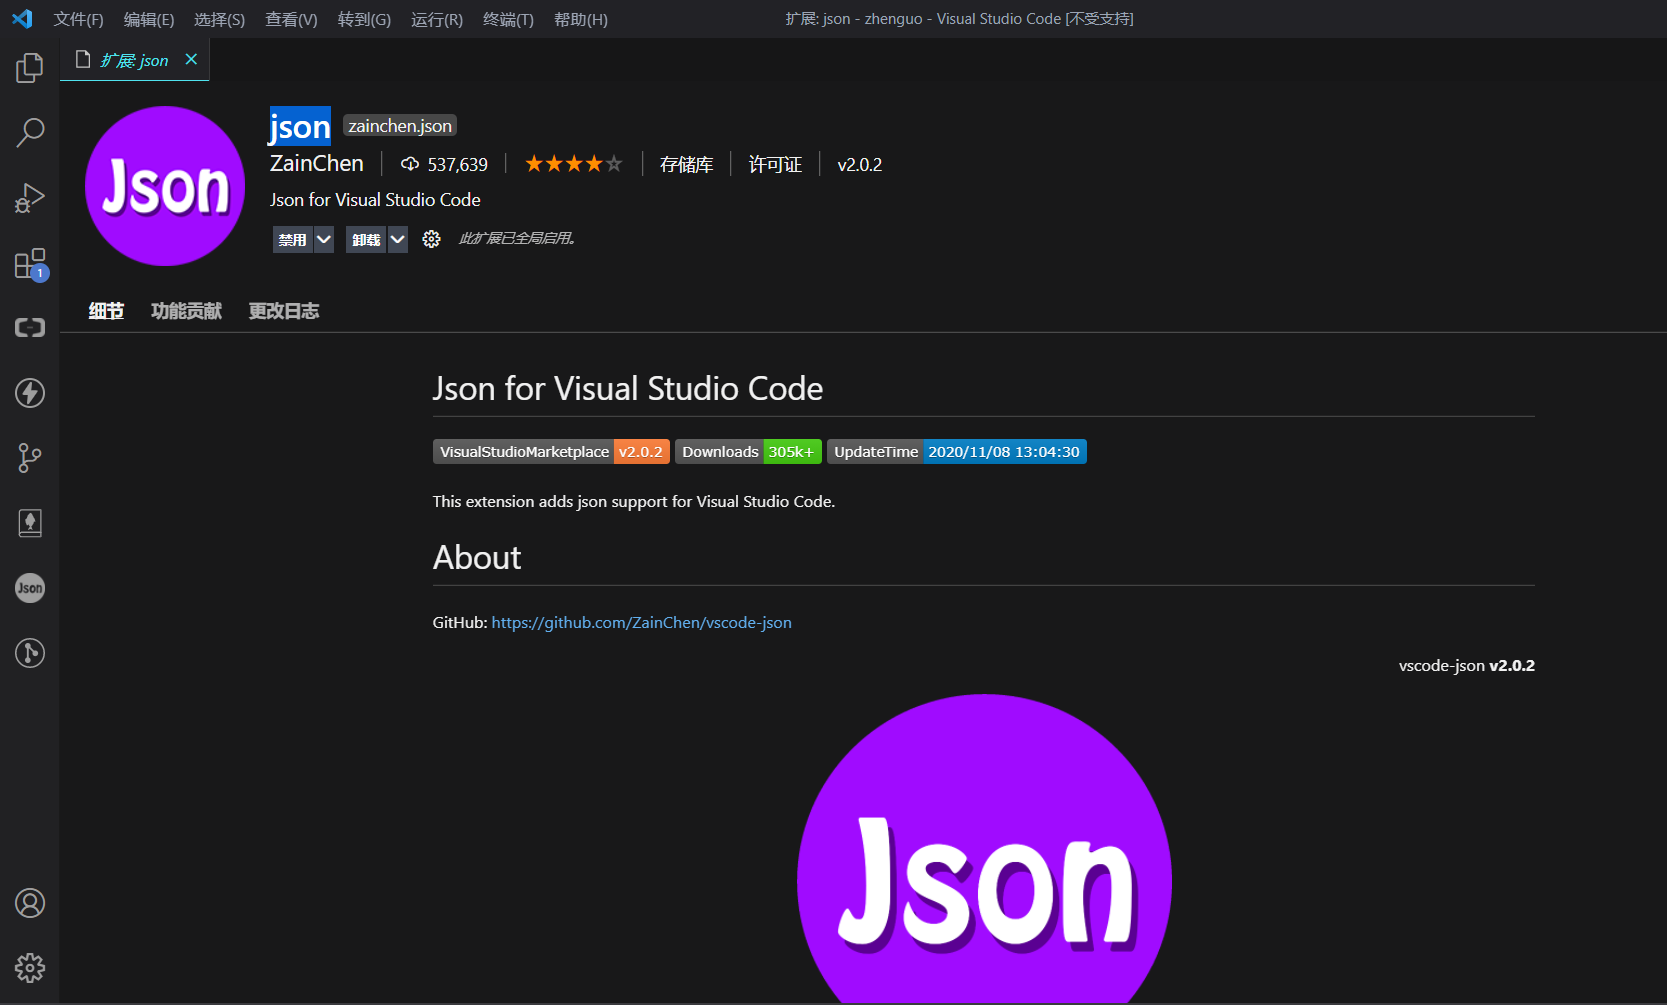This screenshot has width=1667, height=1005.
Task: Switch to the 细节 tab
Action: pos(106,311)
